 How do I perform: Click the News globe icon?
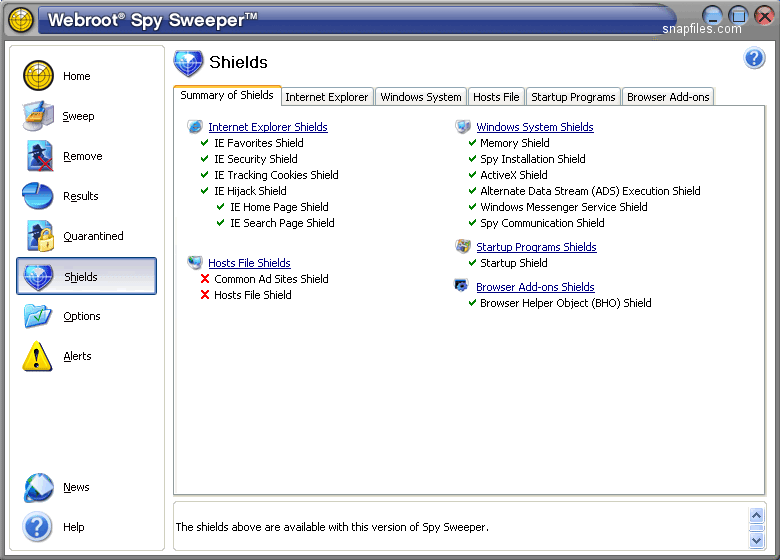click(38, 487)
